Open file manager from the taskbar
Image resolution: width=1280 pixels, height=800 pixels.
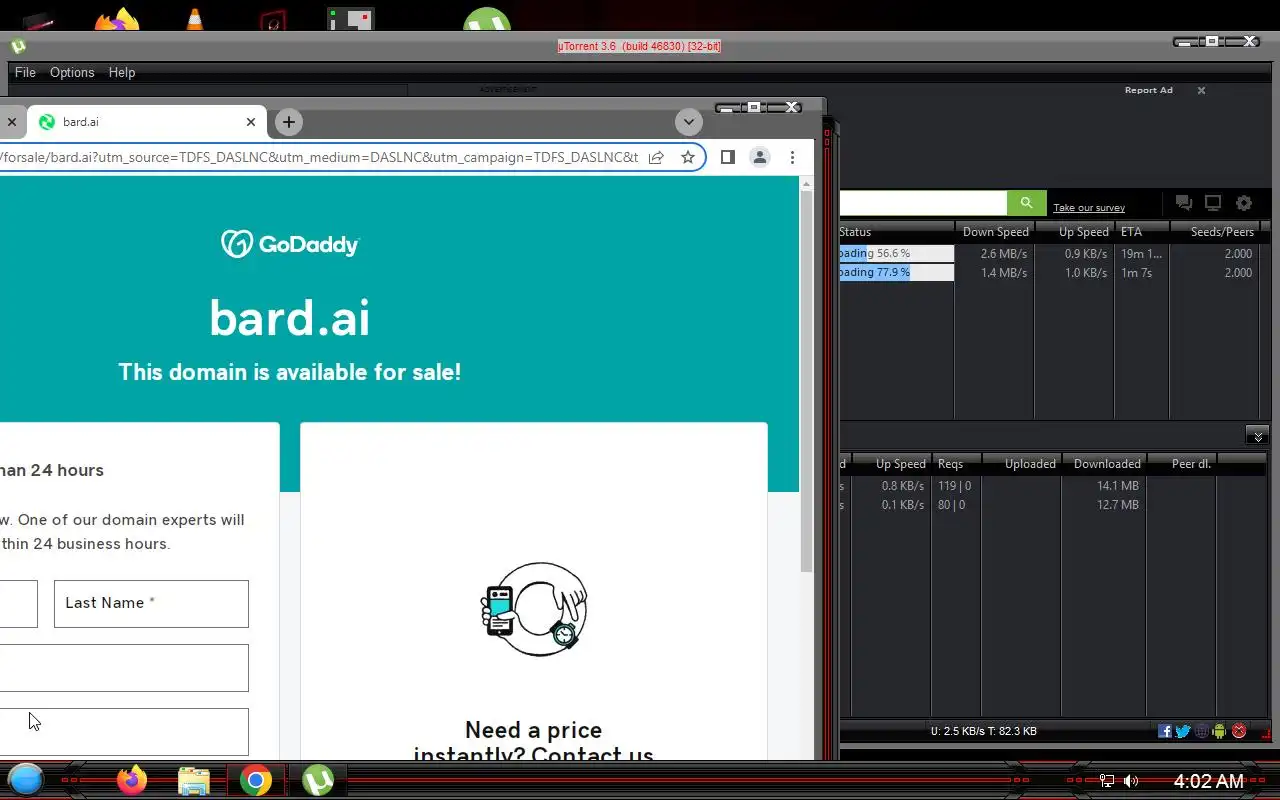click(194, 780)
